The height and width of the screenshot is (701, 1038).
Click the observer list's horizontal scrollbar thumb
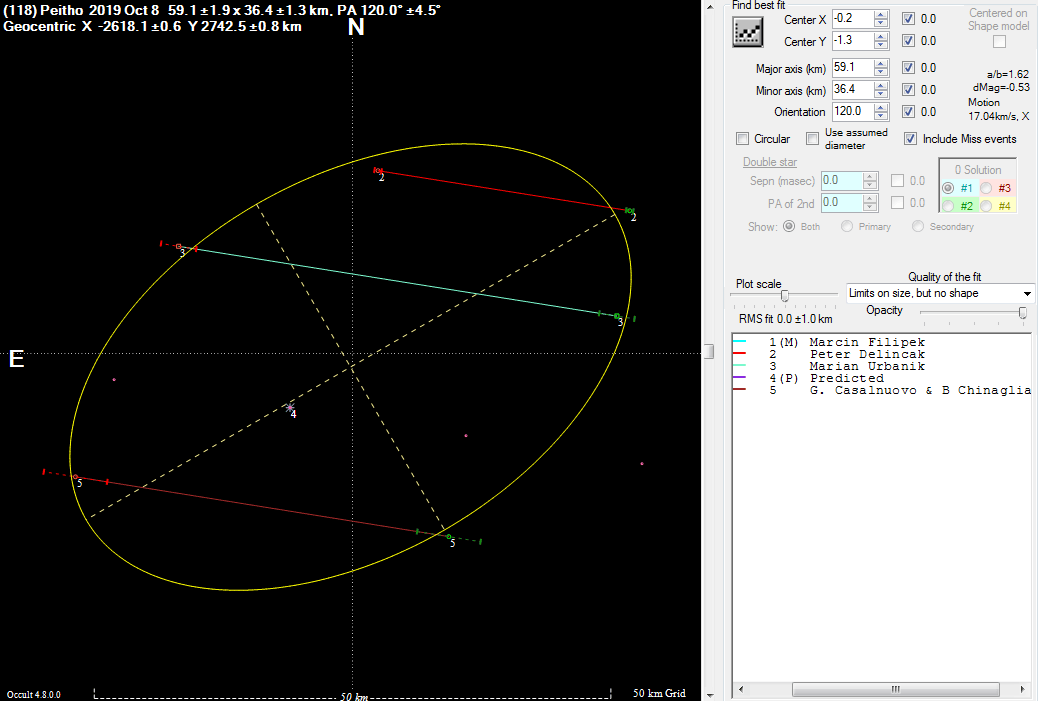896,689
